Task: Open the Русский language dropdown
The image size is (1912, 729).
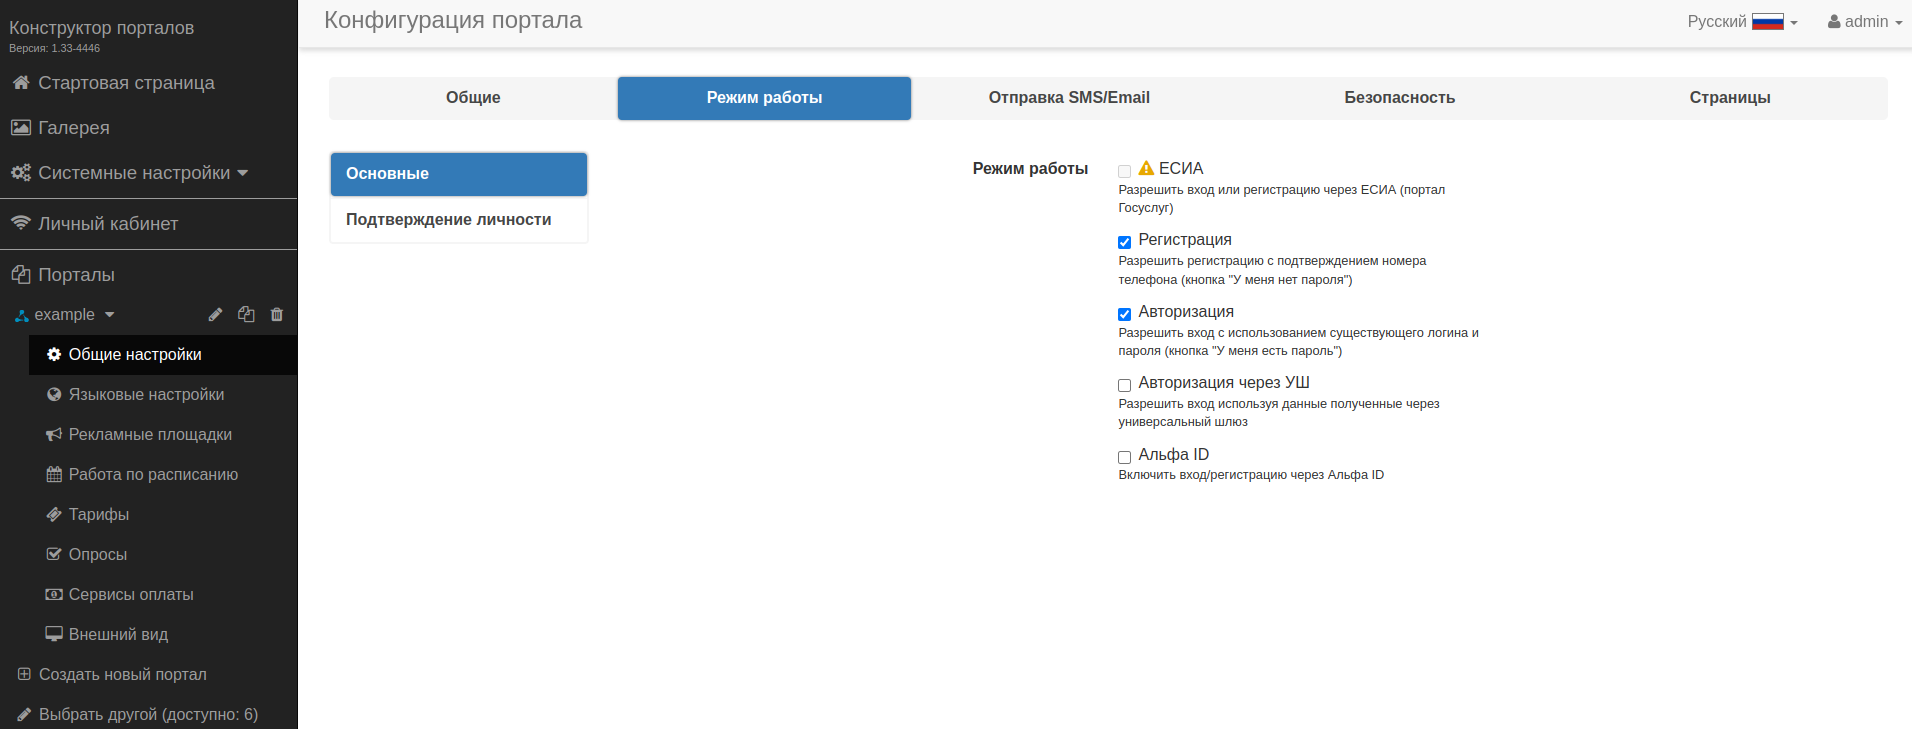Action: coord(1741,22)
